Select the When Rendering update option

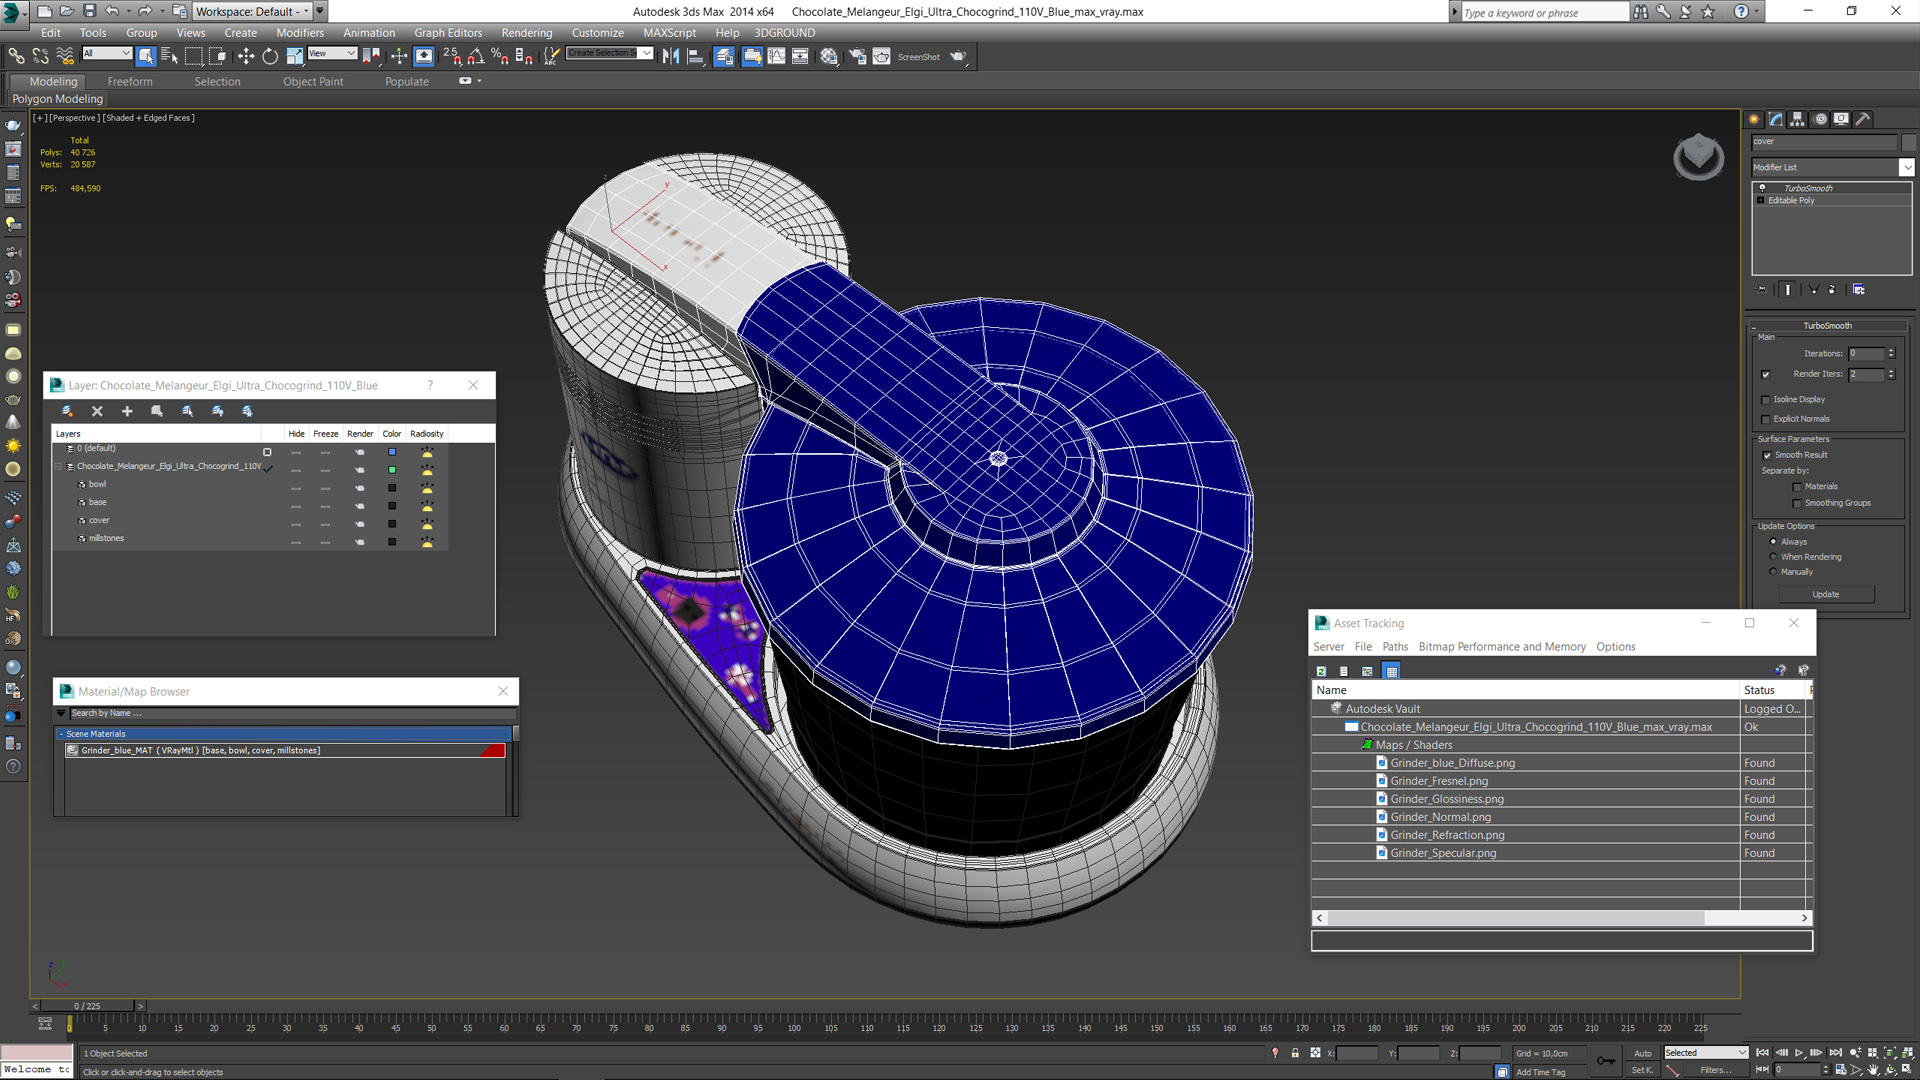point(1773,557)
